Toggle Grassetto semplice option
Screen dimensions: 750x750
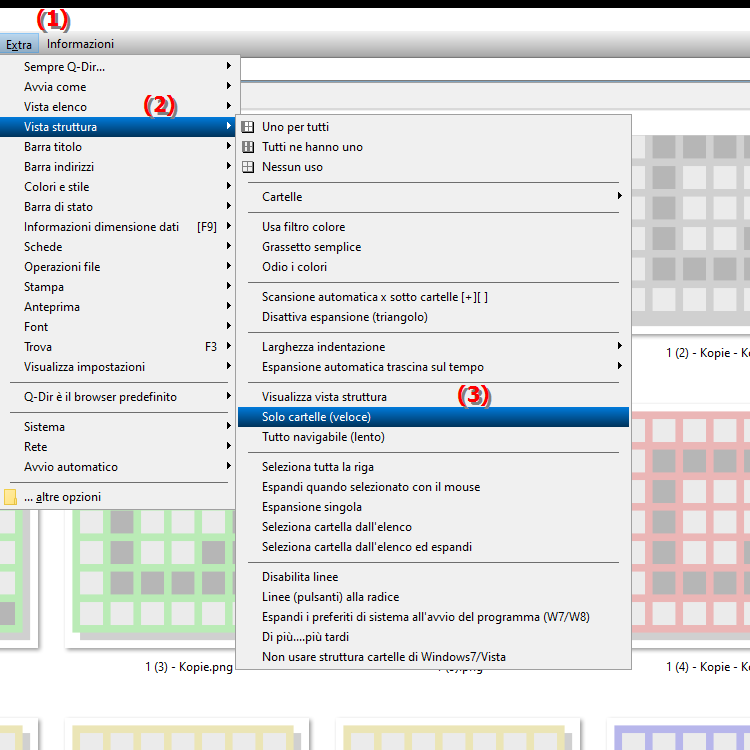(x=433, y=247)
